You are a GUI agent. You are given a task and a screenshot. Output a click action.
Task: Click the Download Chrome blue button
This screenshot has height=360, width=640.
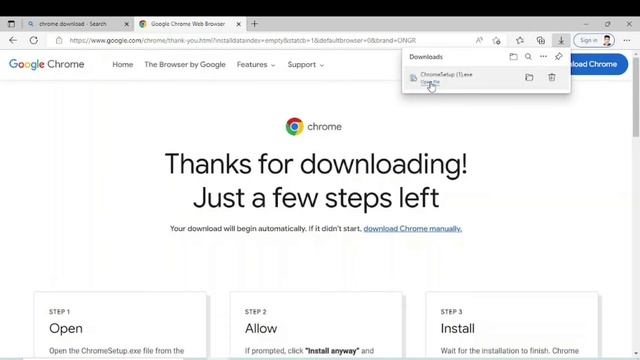click(x=598, y=64)
